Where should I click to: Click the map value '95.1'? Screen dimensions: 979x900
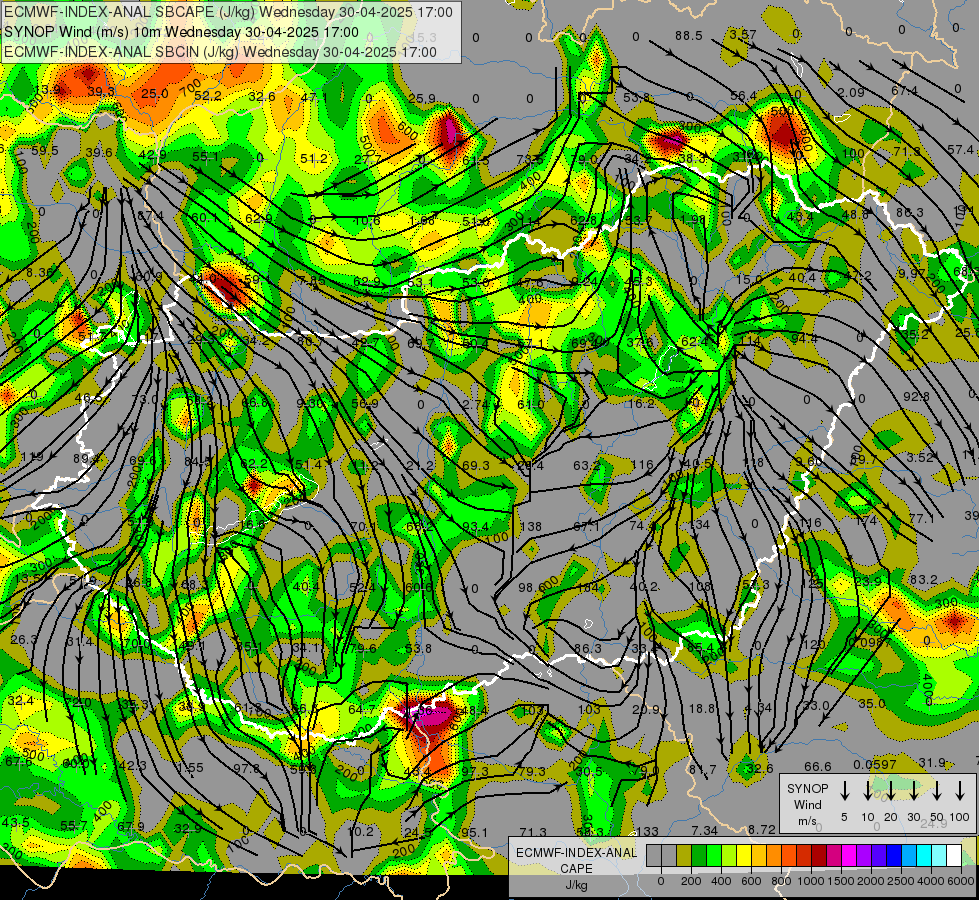(x=475, y=833)
